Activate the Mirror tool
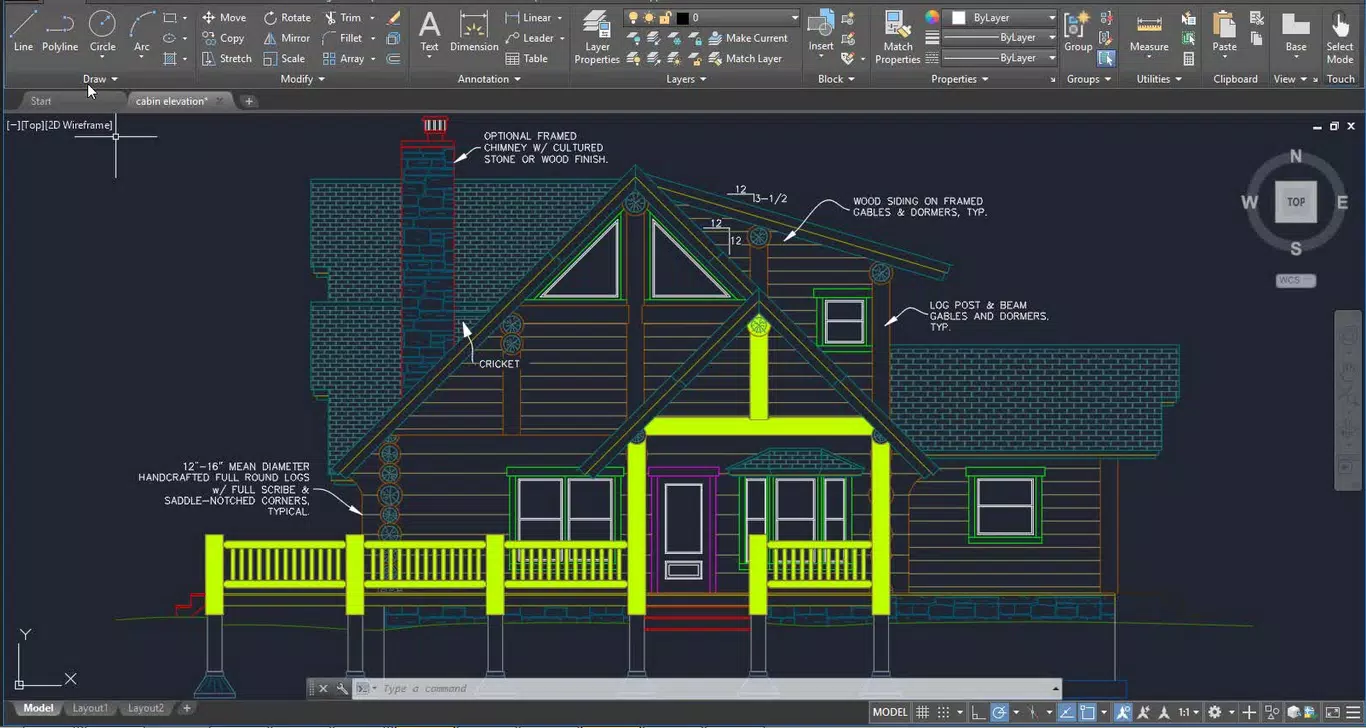This screenshot has width=1366, height=728. (x=287, y=38)
